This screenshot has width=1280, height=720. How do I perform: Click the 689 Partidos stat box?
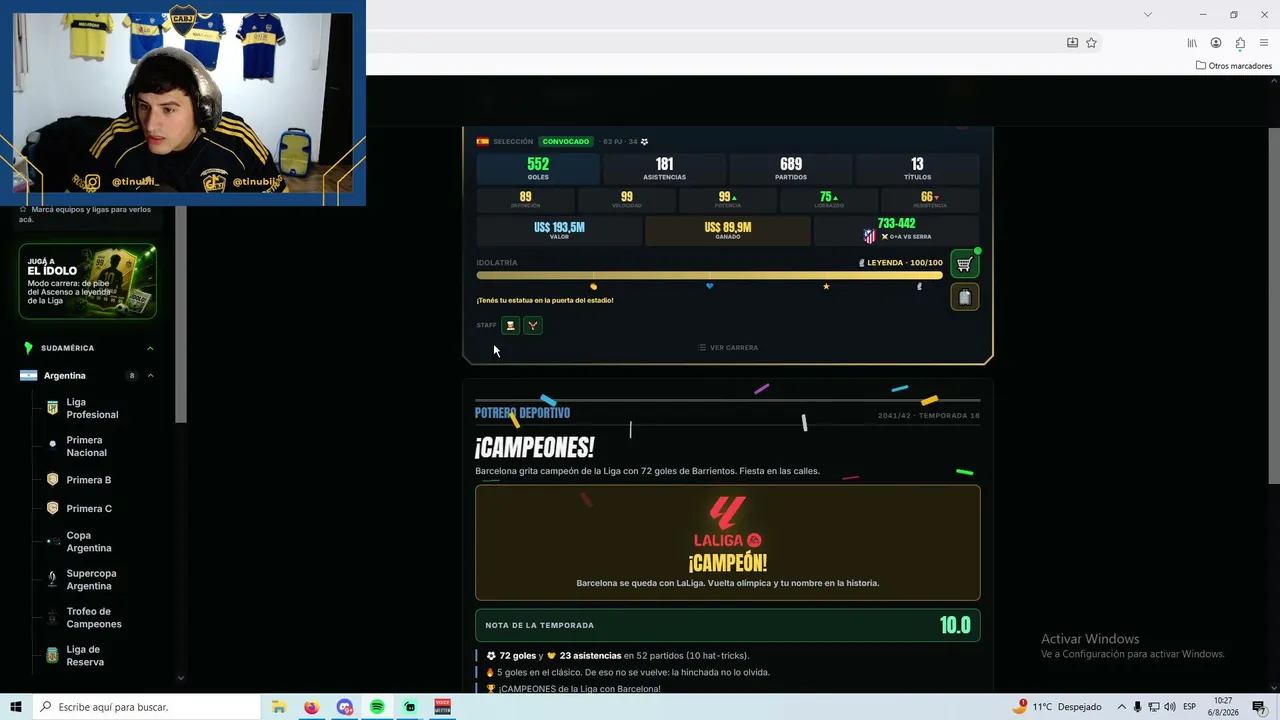click(791, 169)
